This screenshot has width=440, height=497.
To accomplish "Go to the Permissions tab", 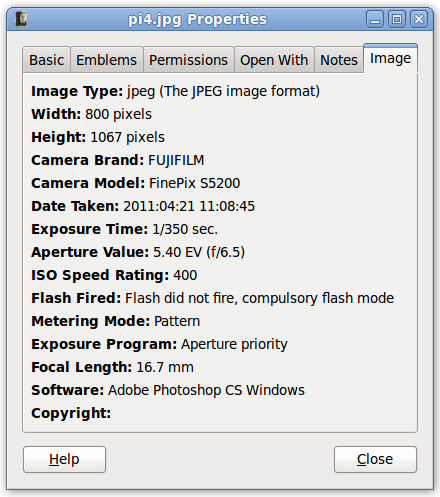I will point(188,60).
